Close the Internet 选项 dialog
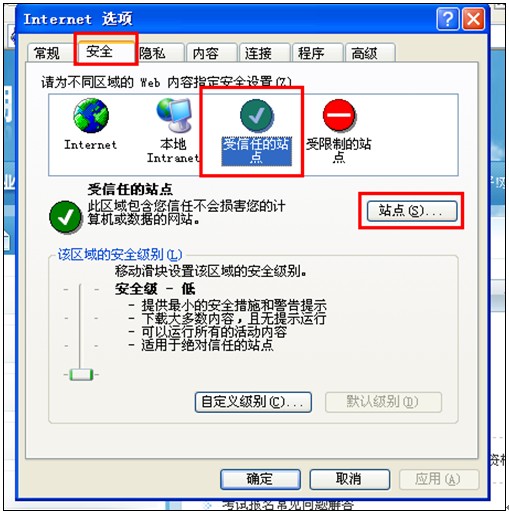The width and height of the screenshot is (509, 514). [x=473, y=19]
